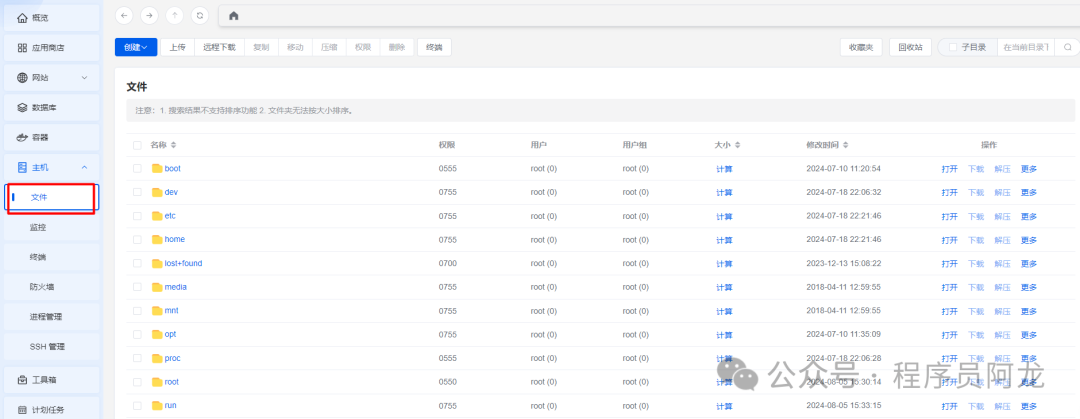Click 计算 size link for dev folder
1080x419 pixels.
tap(724, 192)
